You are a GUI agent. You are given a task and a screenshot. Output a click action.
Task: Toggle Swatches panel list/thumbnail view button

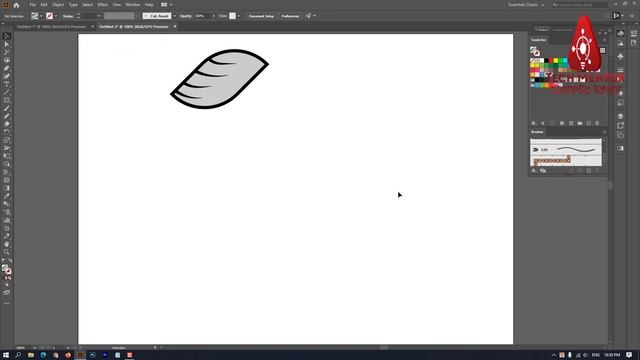(x=602, y=51)
